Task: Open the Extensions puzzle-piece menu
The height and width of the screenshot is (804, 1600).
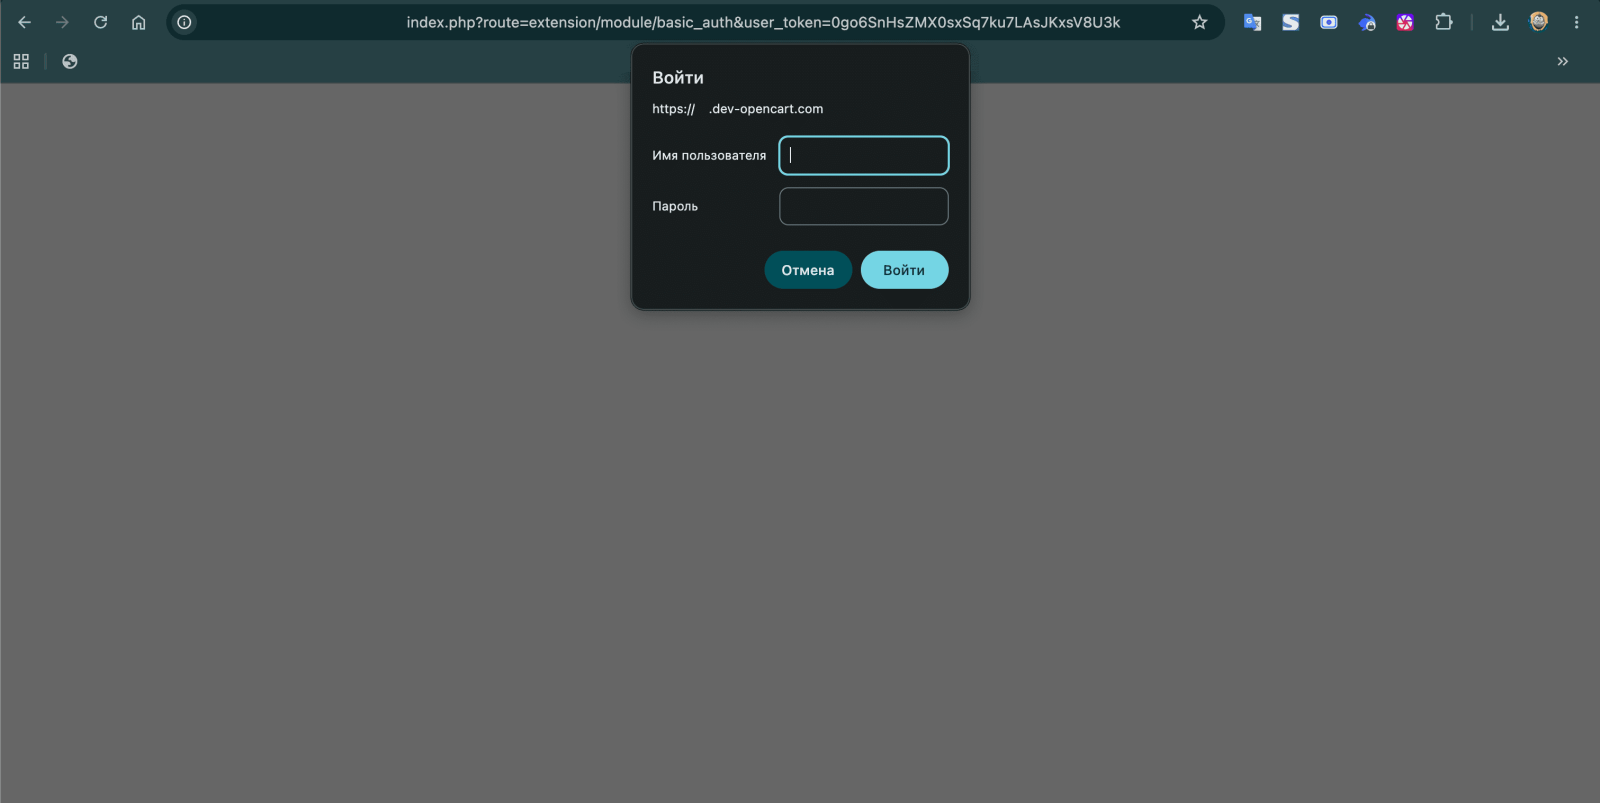Action: [x=1444, y=22]
